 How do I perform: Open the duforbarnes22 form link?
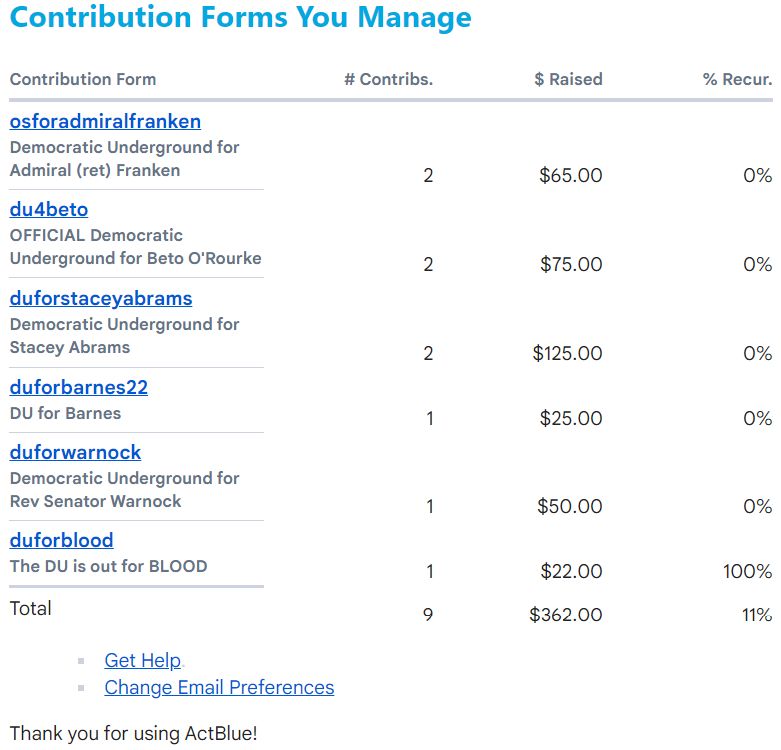(79, 387)
